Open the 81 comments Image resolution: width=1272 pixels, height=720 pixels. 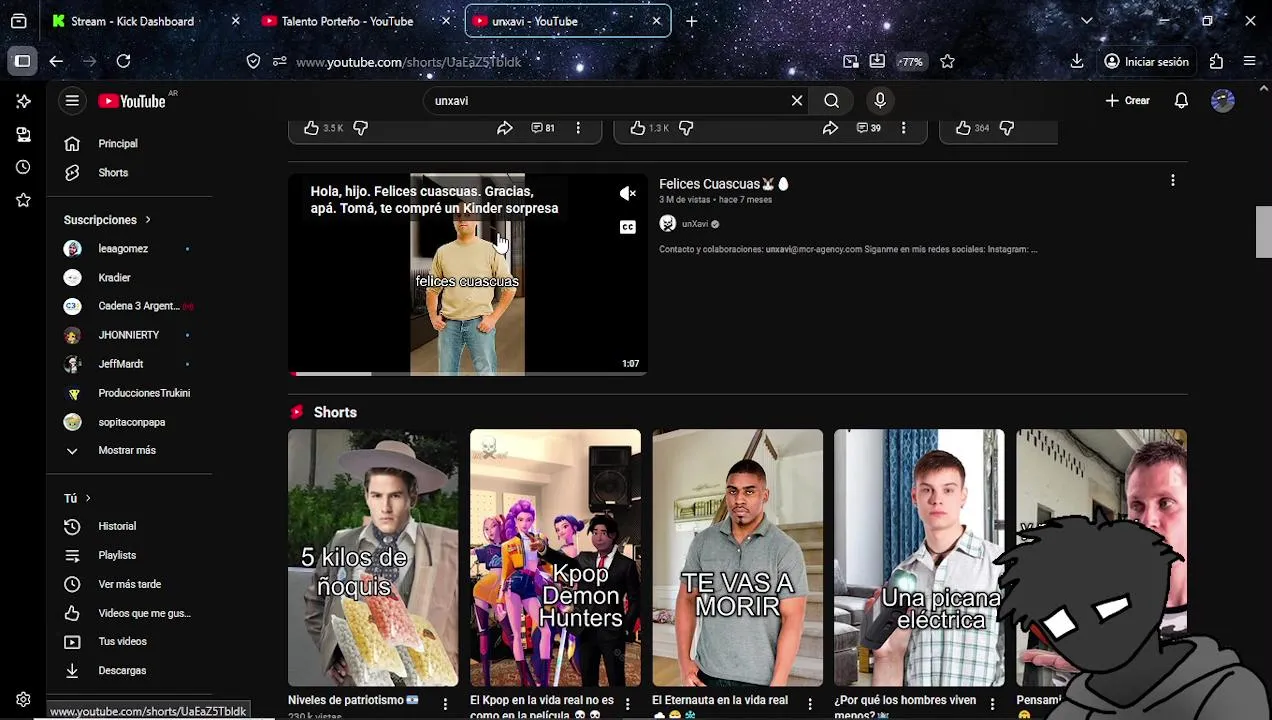click(x=543, y=128)
